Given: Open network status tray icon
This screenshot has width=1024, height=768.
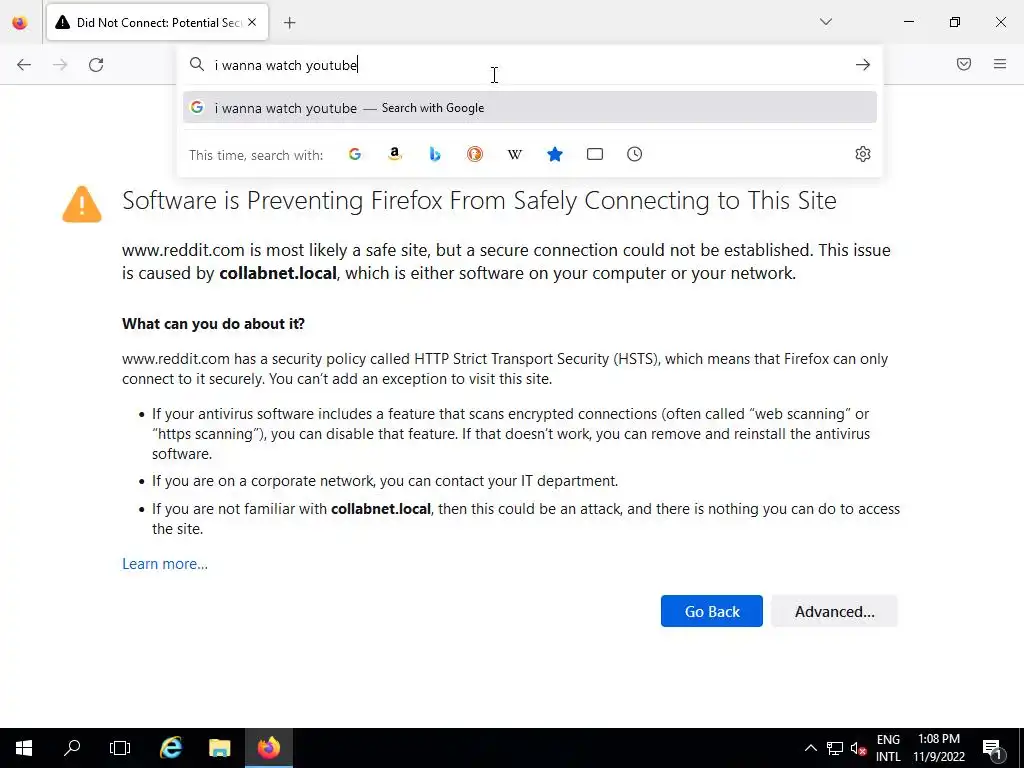Looking at the screenshot, I should [835, 748].
